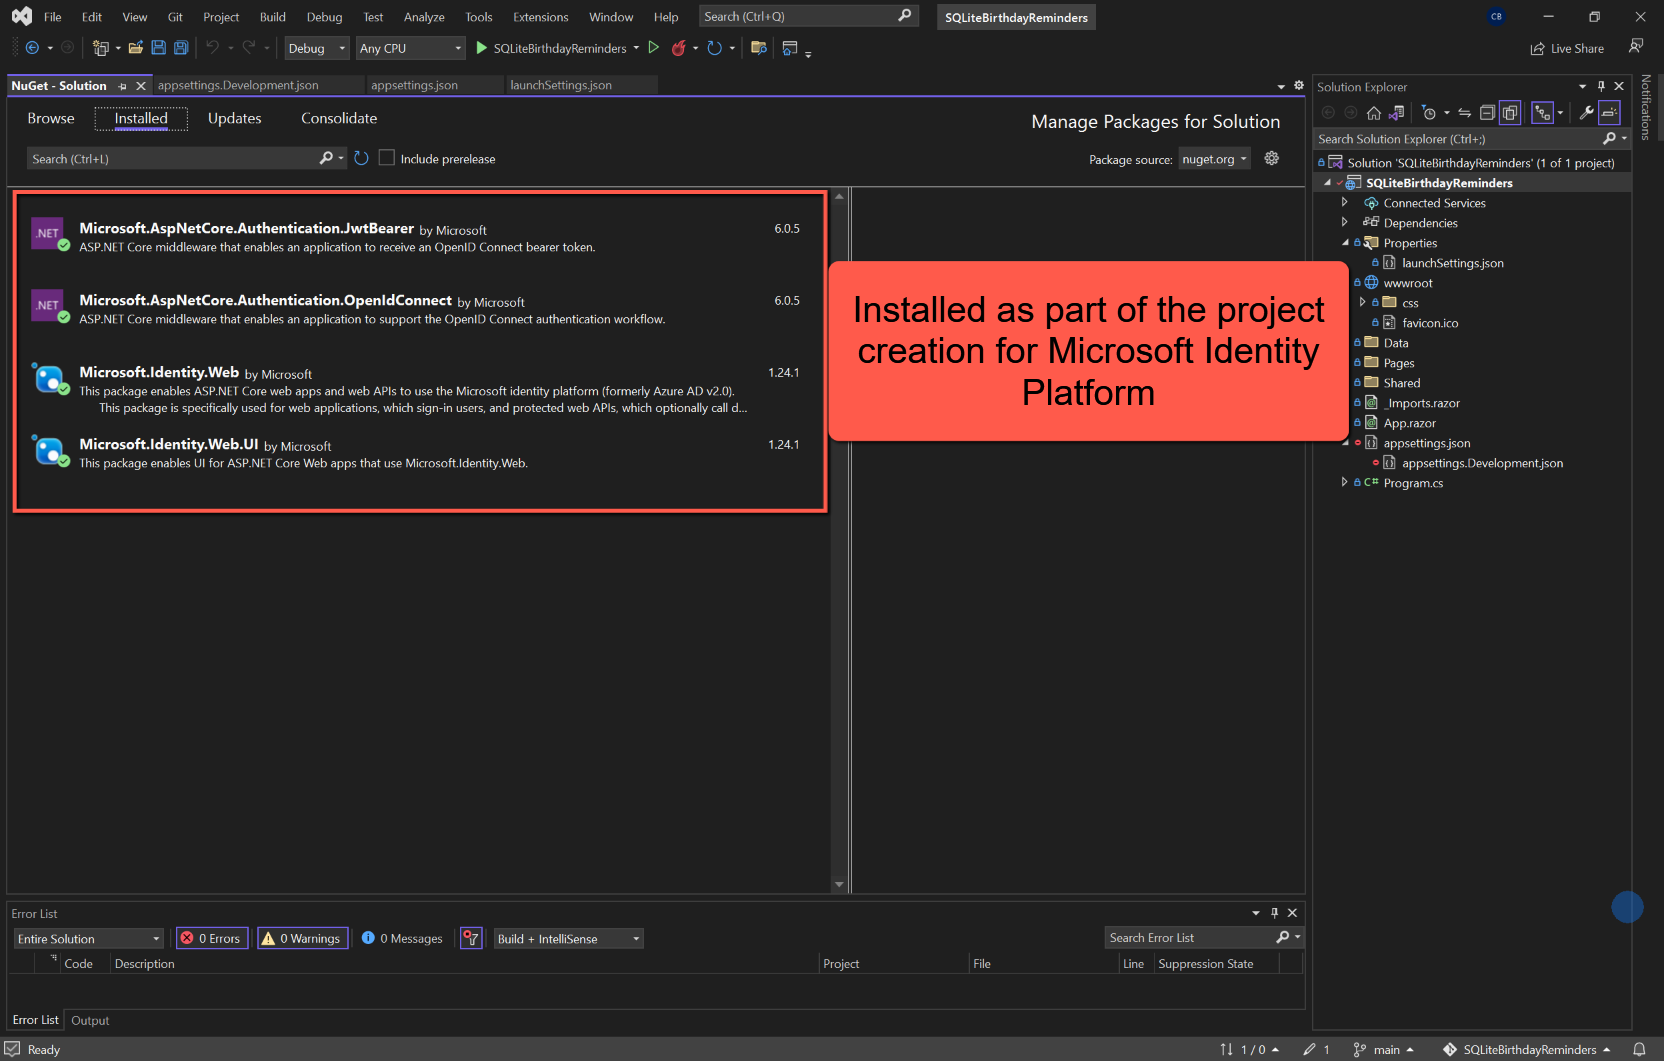Toggle the 0 Warnings filter button
This screenshot has height=1061, width=1664.
[x=302, y=938]
